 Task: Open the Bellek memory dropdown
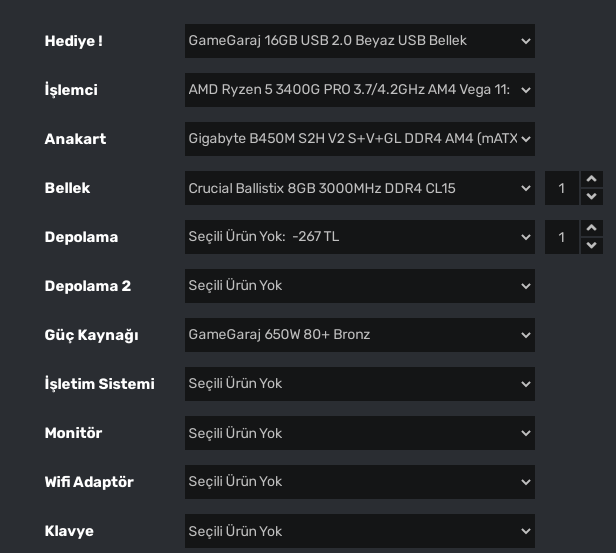359,188
